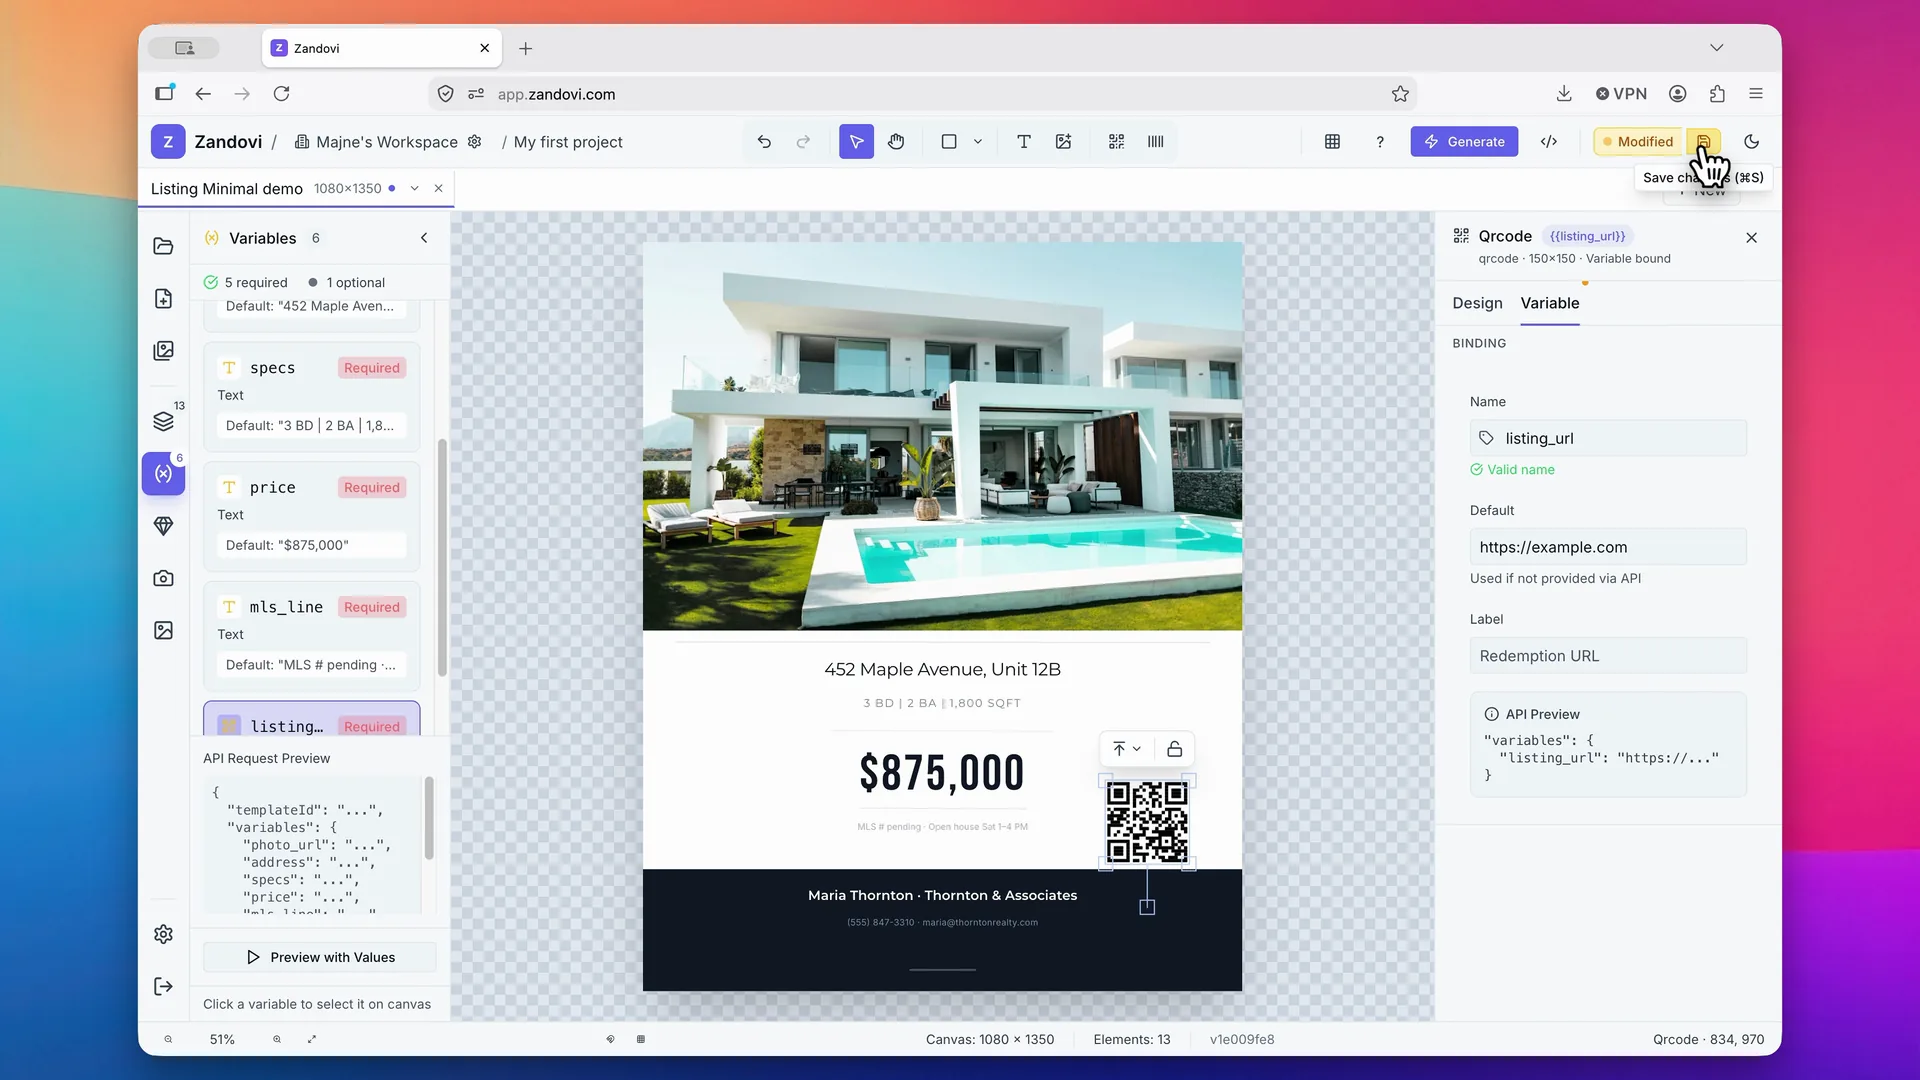Open the picture assets sidebar icon
Image resolution: width=1920 pixels, height=1080 pixels.
click(163, 630)
